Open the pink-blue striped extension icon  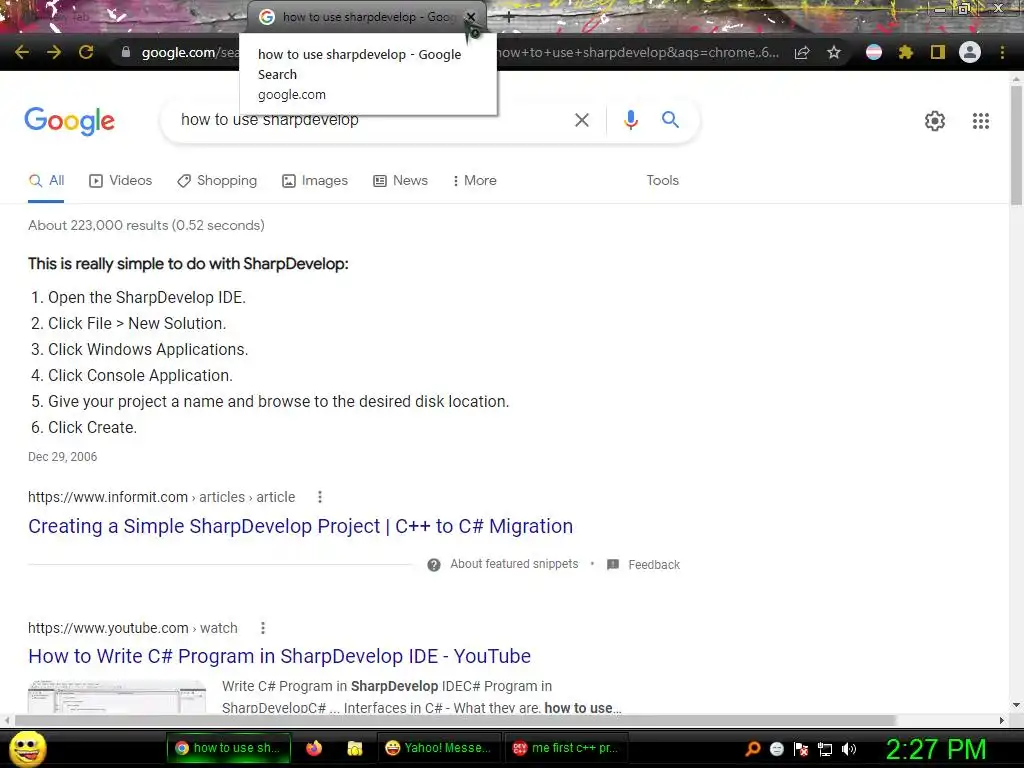tap(874, 52)
